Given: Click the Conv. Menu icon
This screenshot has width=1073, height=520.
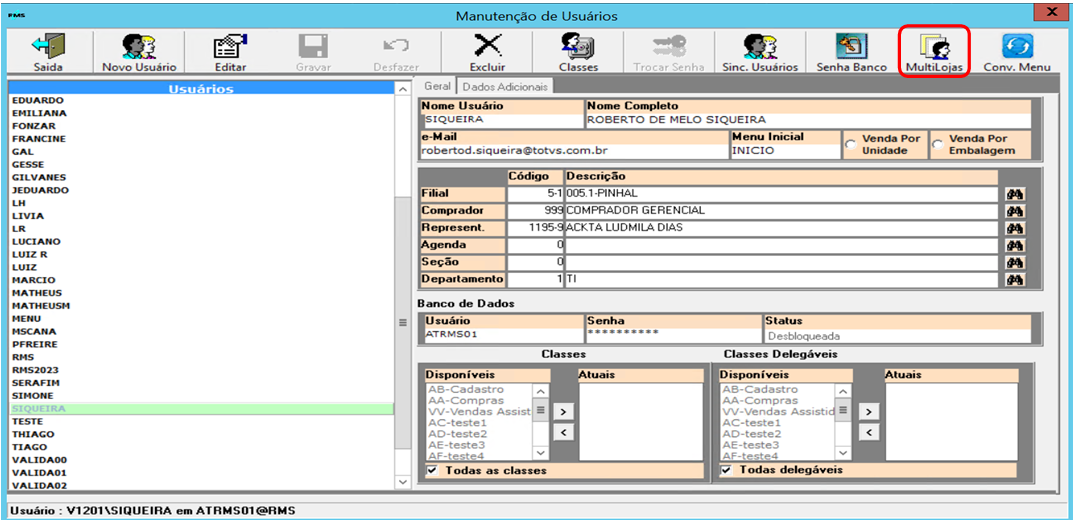Looking at the screenshot, I should [x=1017, y=47].
